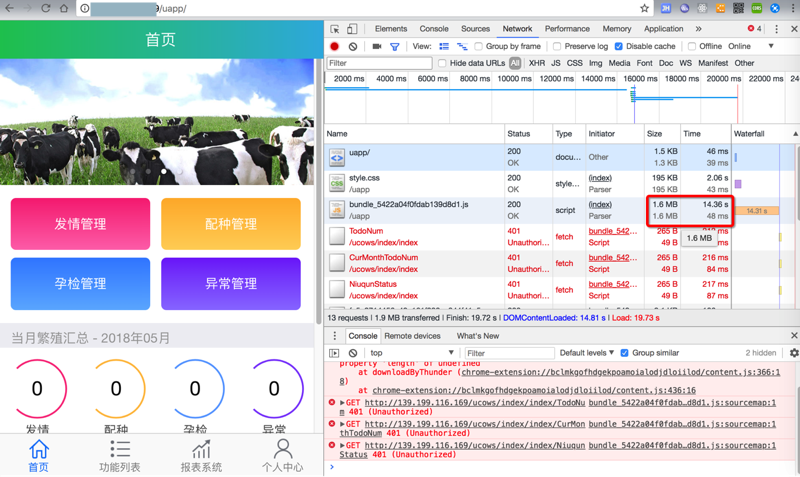Open 孕检管理 blue button

pos(81,284)
